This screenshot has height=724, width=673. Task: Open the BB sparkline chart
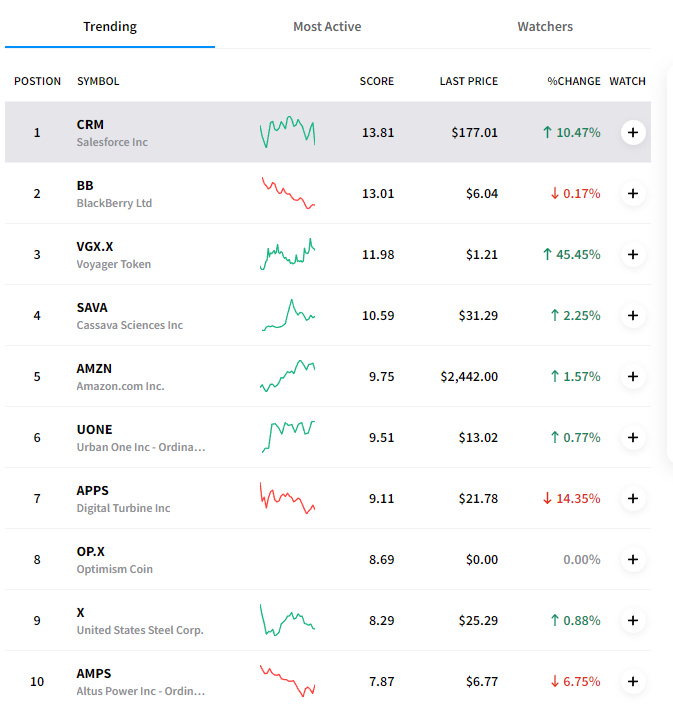point(288,193)
